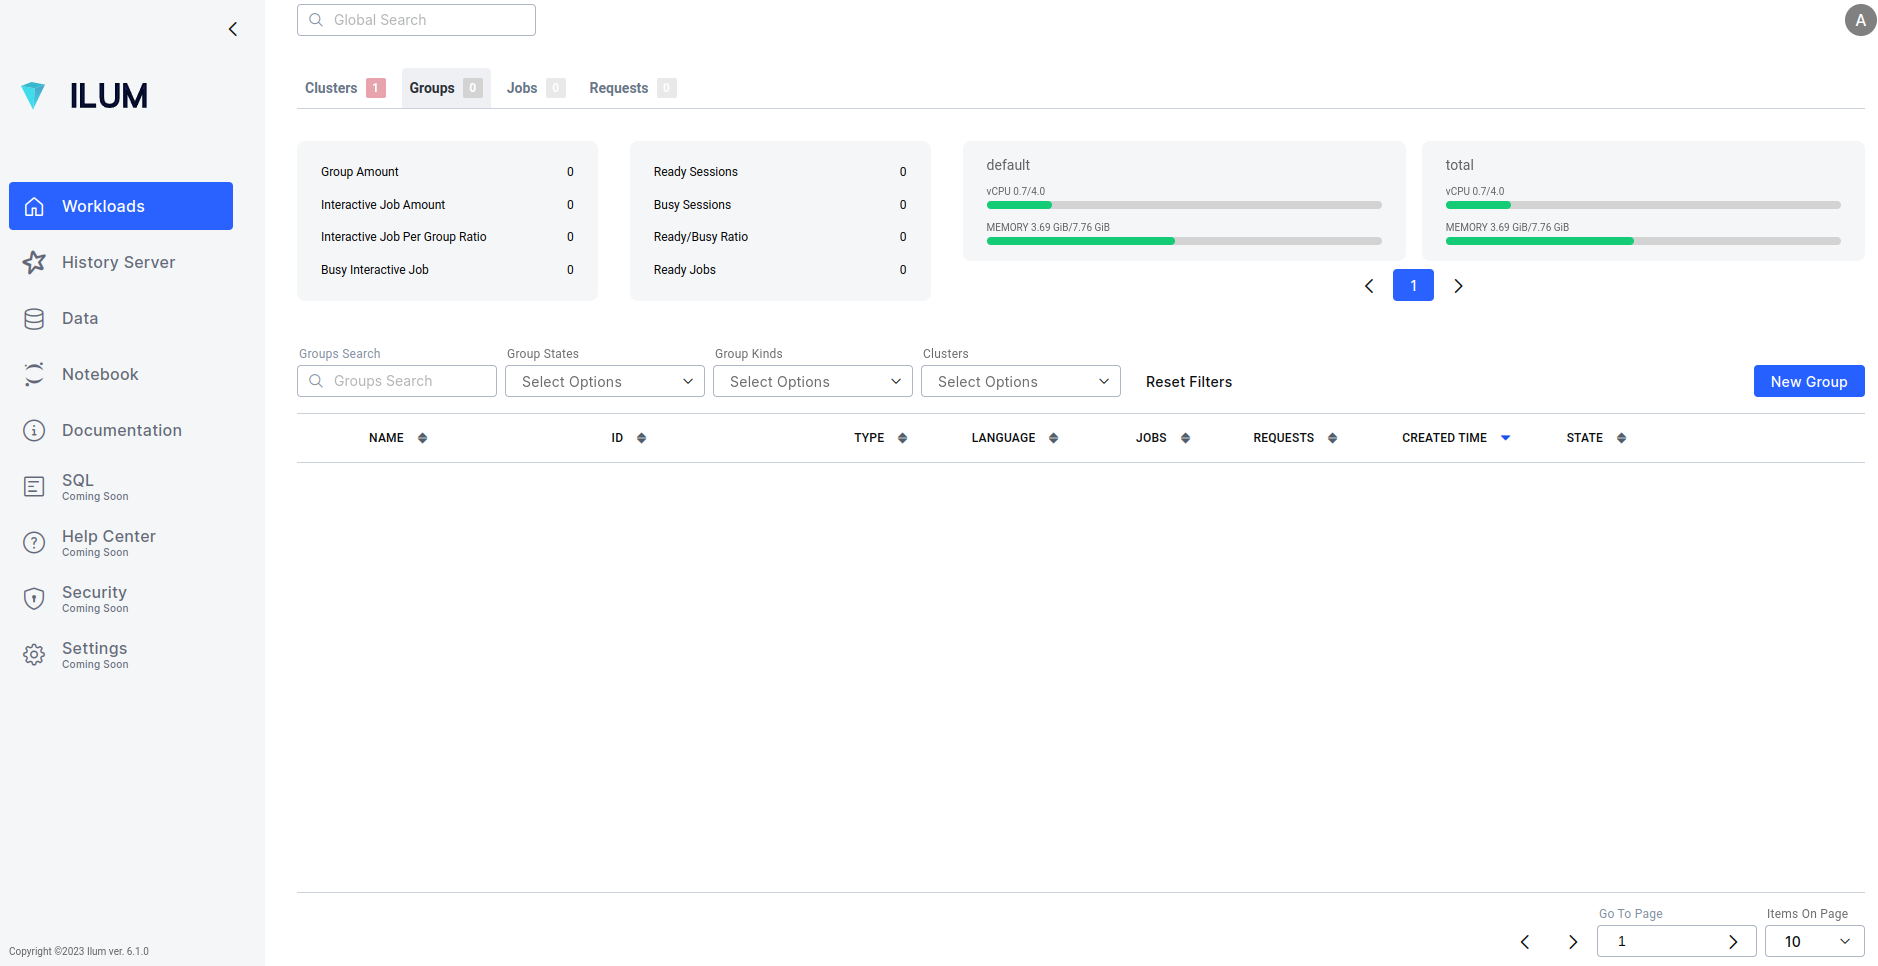Screen dimensions: 1878x966
Task: Open the Group States dropdown
Action: tap(604, 381)
